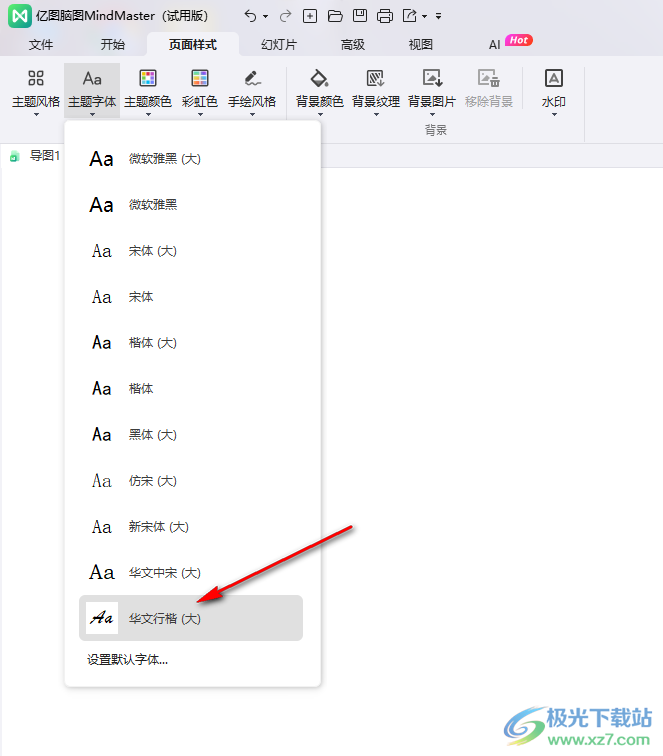Expand the 主题颜色 dropdown arrow
Screen dimensions: 663x756
tap(148, 115)
